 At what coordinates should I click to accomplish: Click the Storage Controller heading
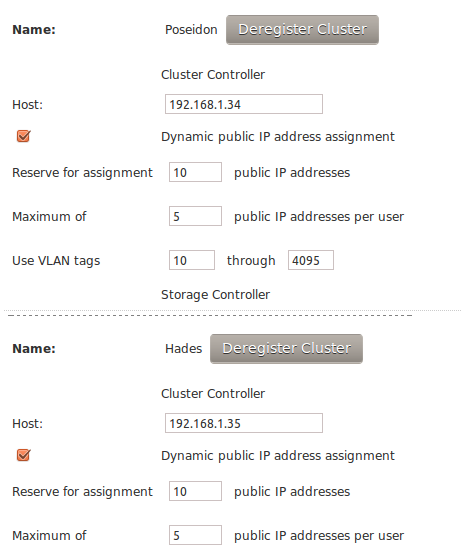[215, 295]
